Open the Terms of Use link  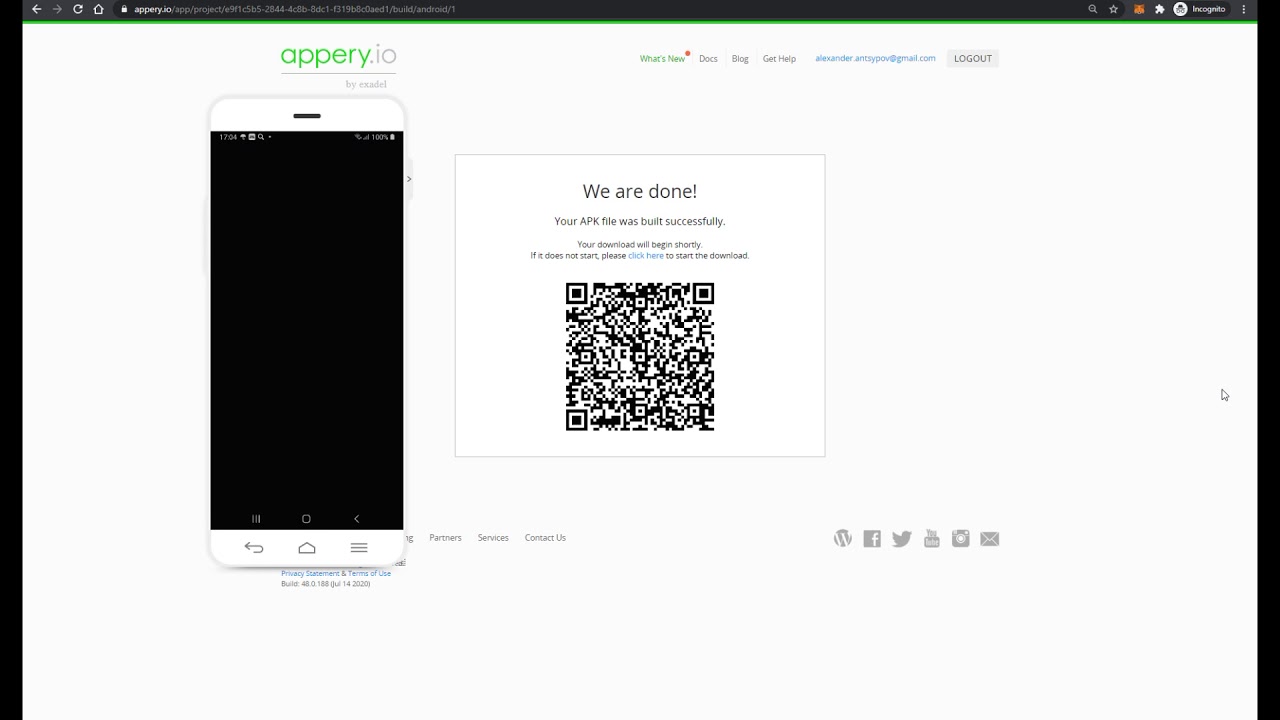click(x=369, y=574)
